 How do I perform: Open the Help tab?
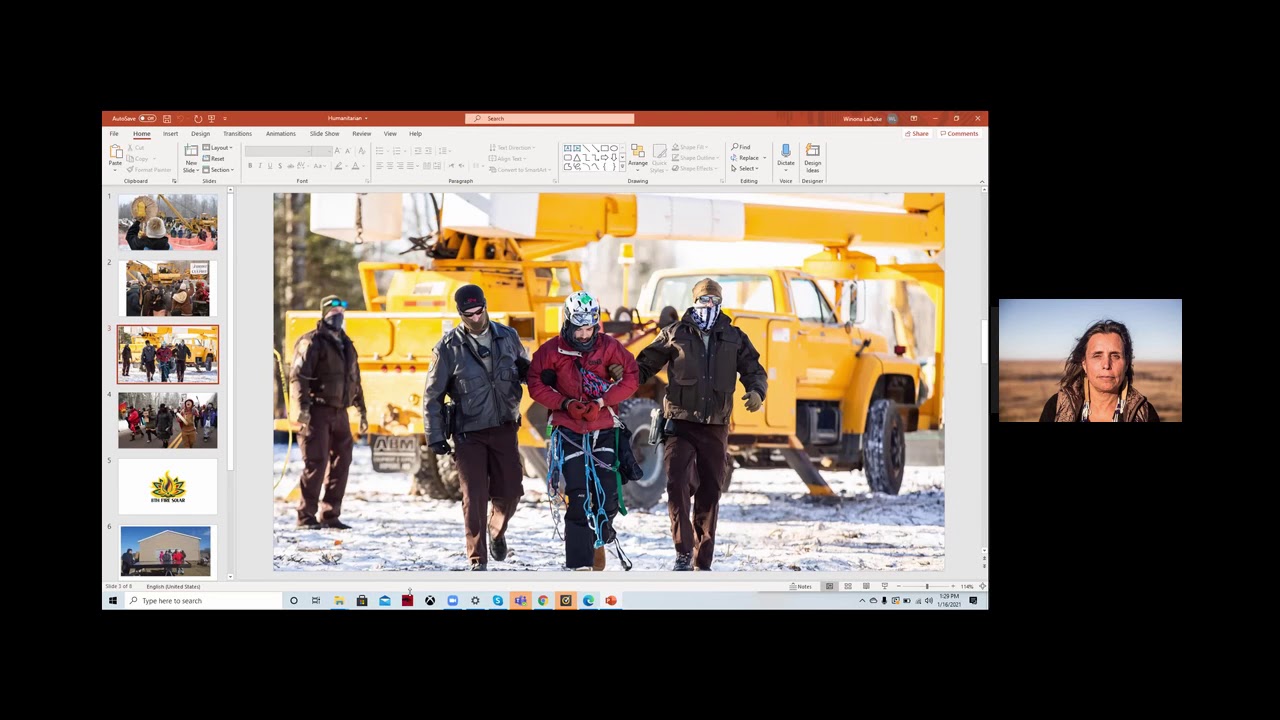(415, 134)
